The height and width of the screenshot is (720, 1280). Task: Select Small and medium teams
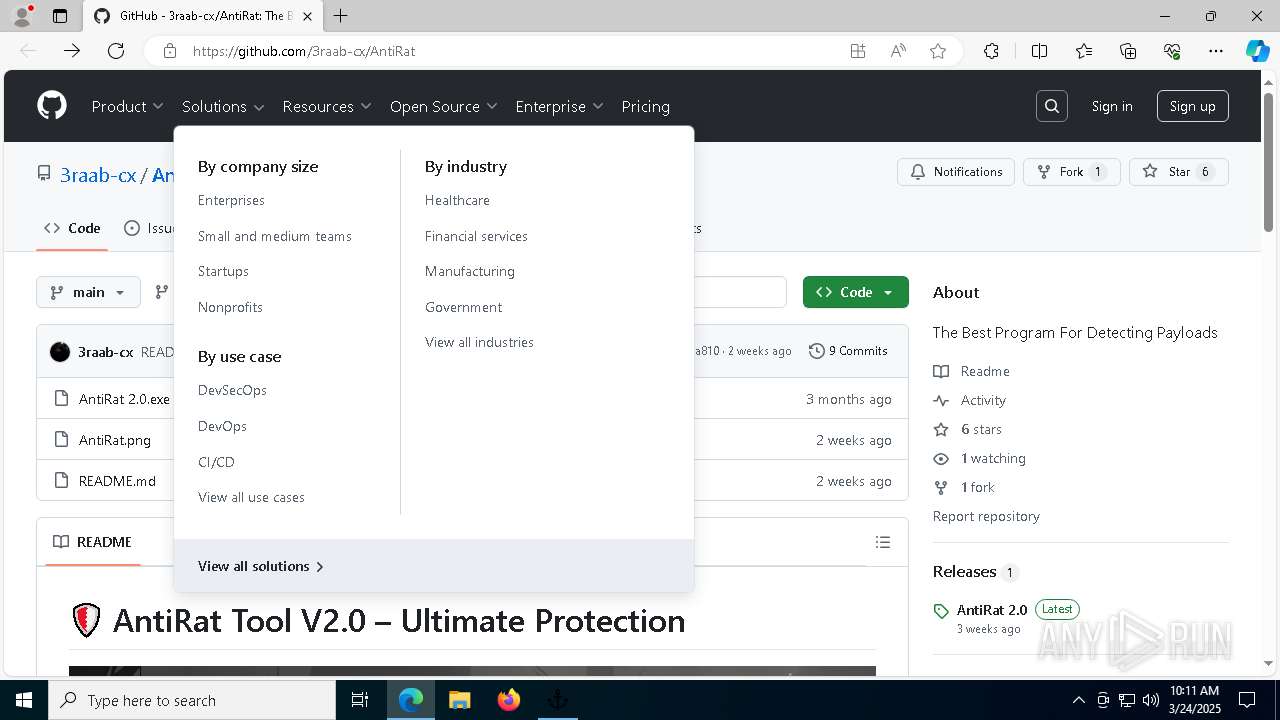tap(275, 236)
